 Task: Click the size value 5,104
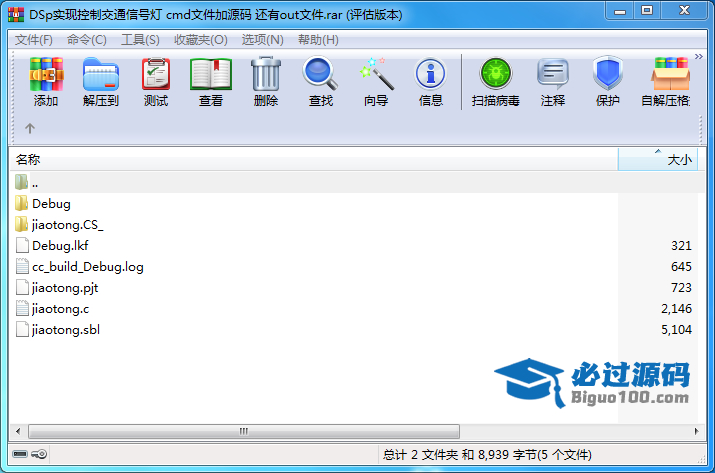676,330
